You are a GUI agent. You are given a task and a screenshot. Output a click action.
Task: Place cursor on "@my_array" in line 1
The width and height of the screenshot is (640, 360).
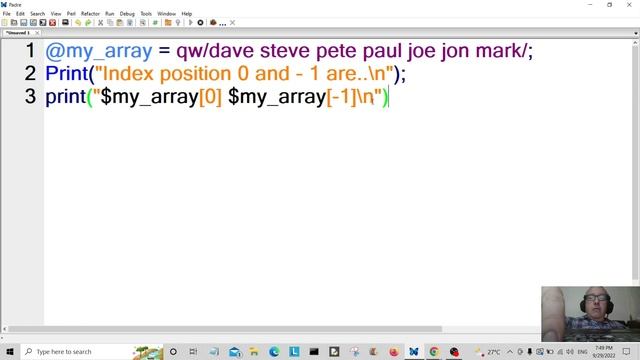pyautogui.click(x=99, y=51)
